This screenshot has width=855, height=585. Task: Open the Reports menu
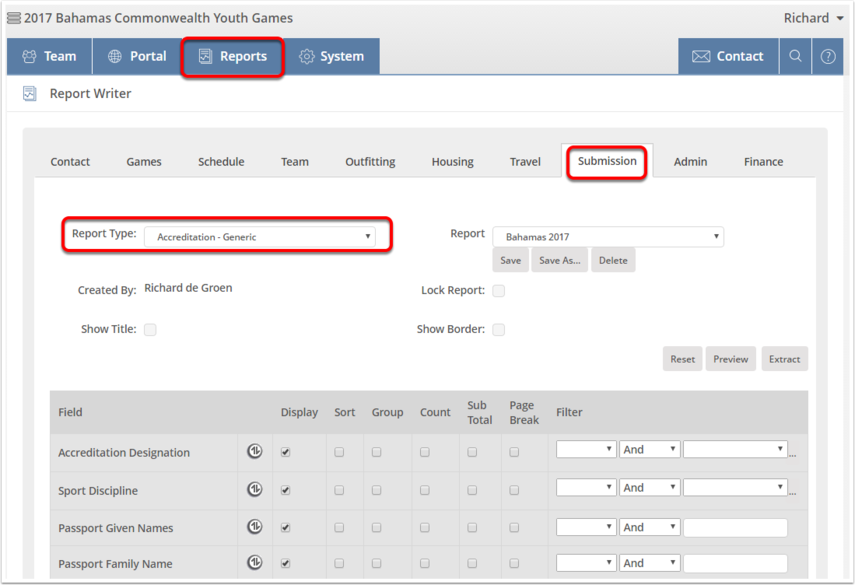232,56
